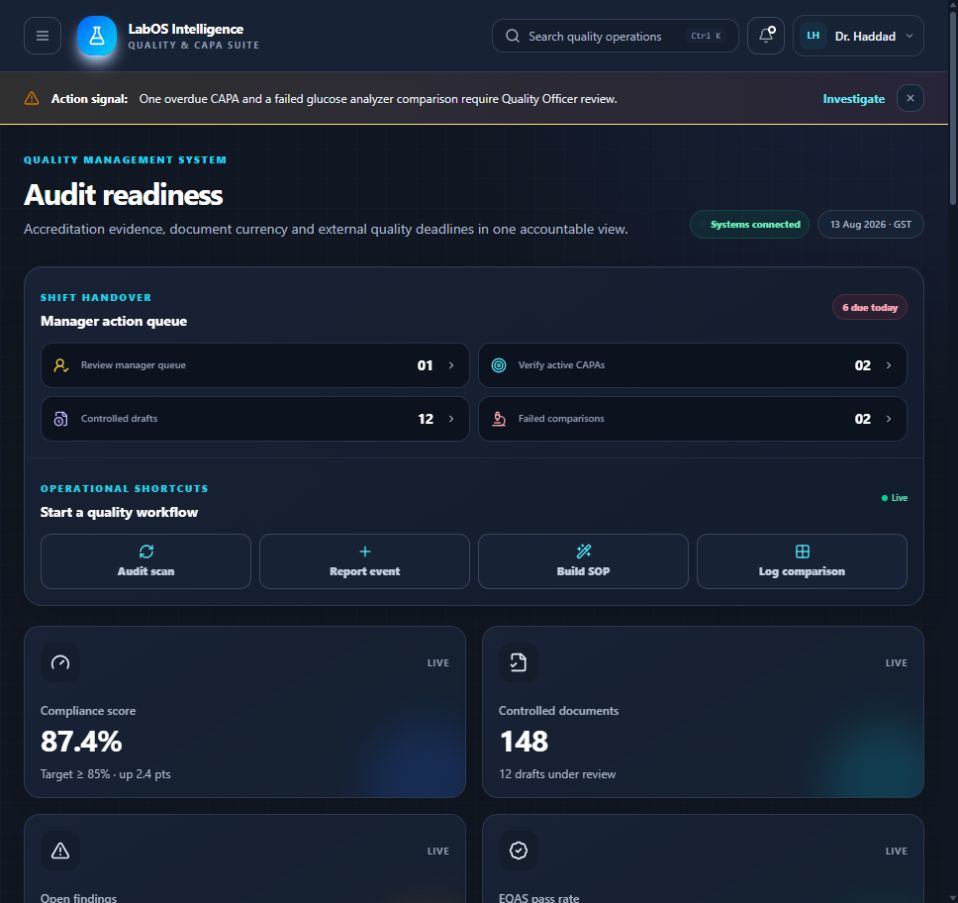Image resolution: width=958 pixels, height=903 pixels.
Task: Click the Audit scan refresh icon
Action: [x=146, y=552]
